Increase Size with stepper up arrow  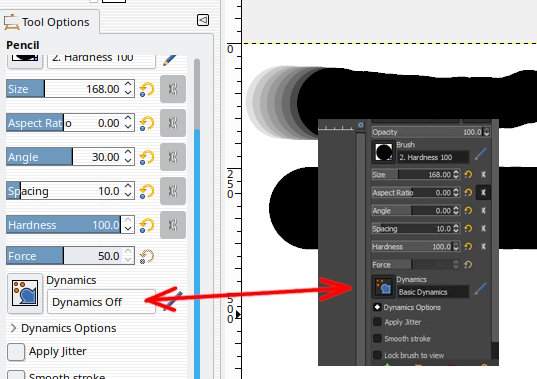pyautogui.click(x=128, y=85)
